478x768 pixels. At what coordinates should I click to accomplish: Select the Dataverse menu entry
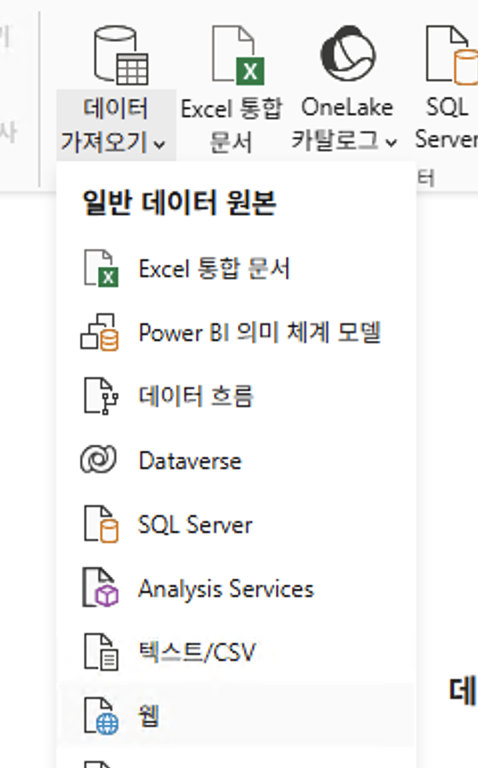point(190,461)
